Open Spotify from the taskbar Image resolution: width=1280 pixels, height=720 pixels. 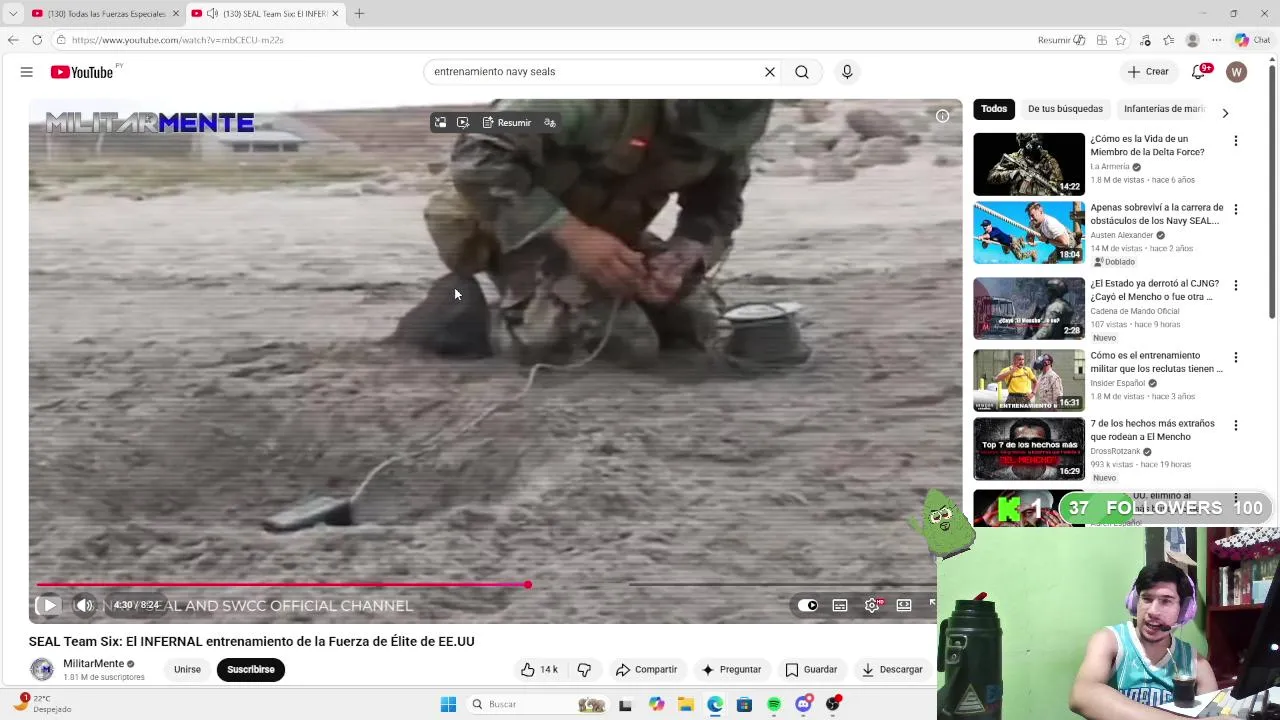click(x=774, y=704)
